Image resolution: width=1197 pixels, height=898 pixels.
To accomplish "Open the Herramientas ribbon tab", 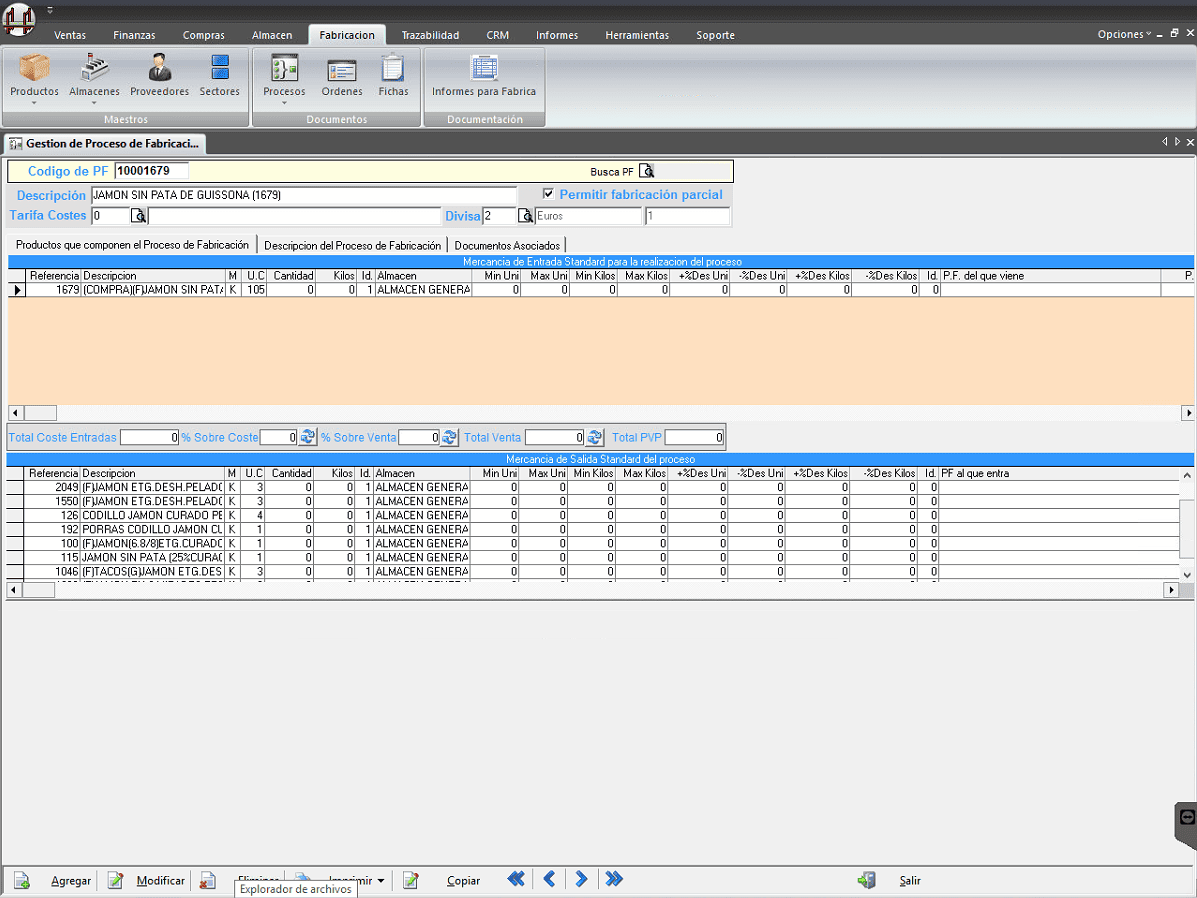I will 637,35.
